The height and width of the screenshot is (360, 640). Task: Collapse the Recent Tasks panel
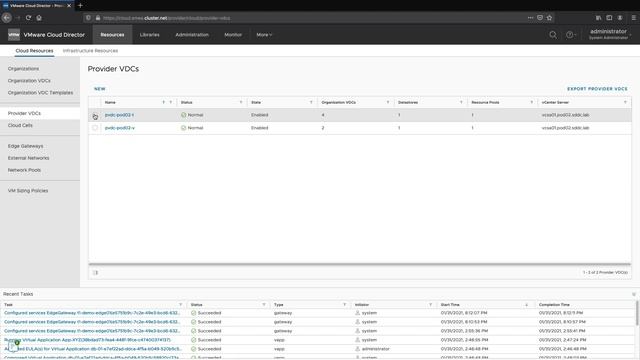pos(634,294)
